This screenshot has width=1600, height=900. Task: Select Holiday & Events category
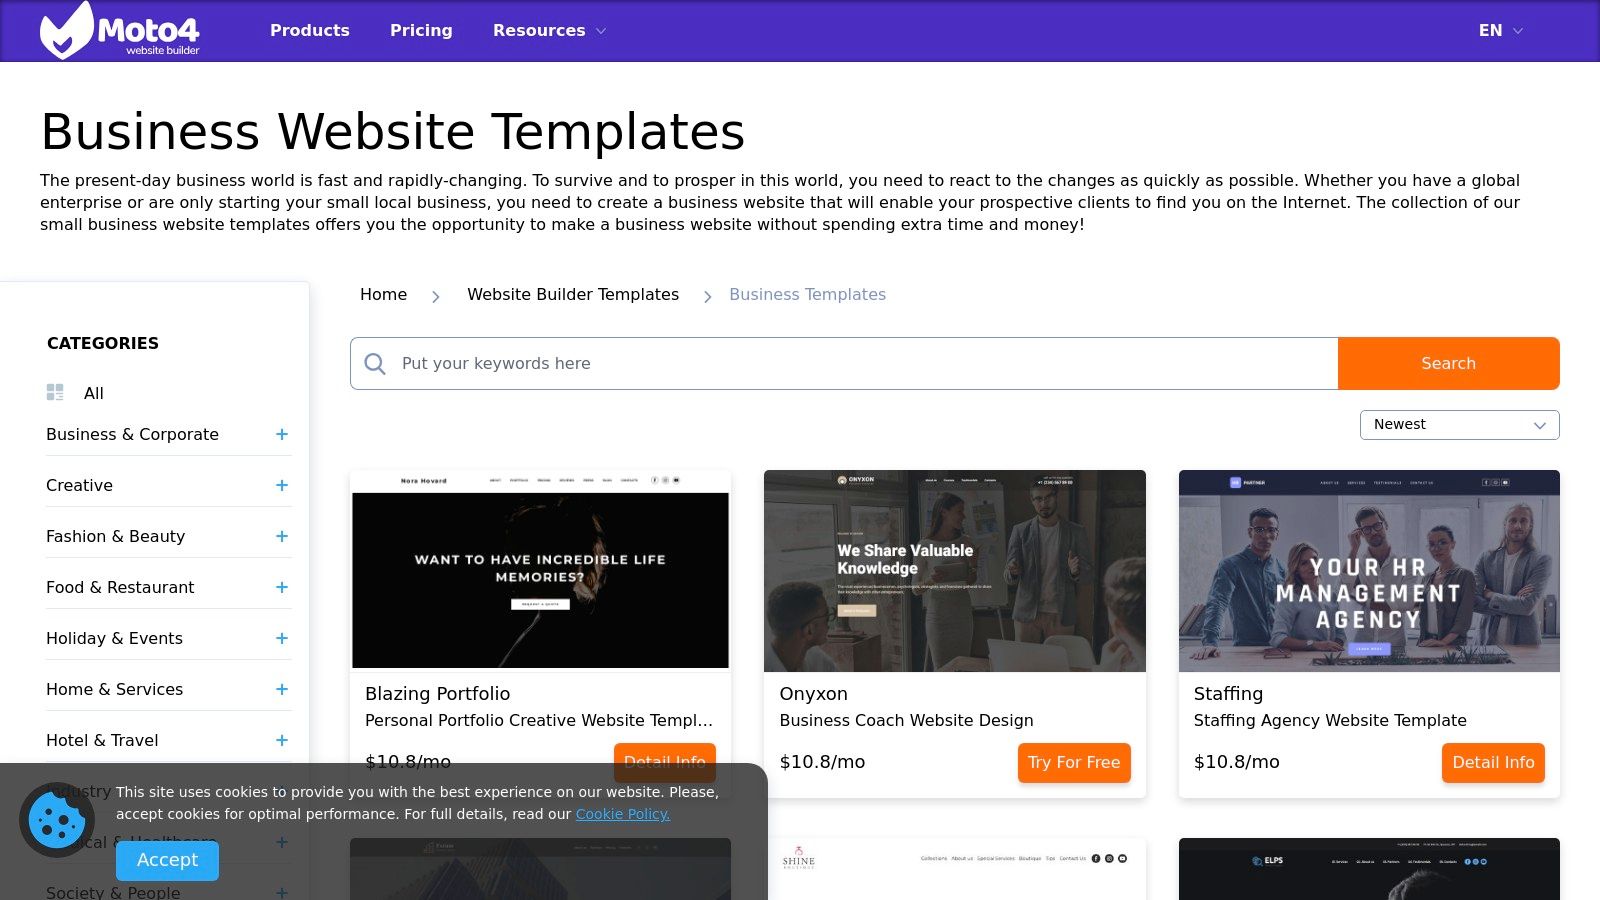point(114,638)
